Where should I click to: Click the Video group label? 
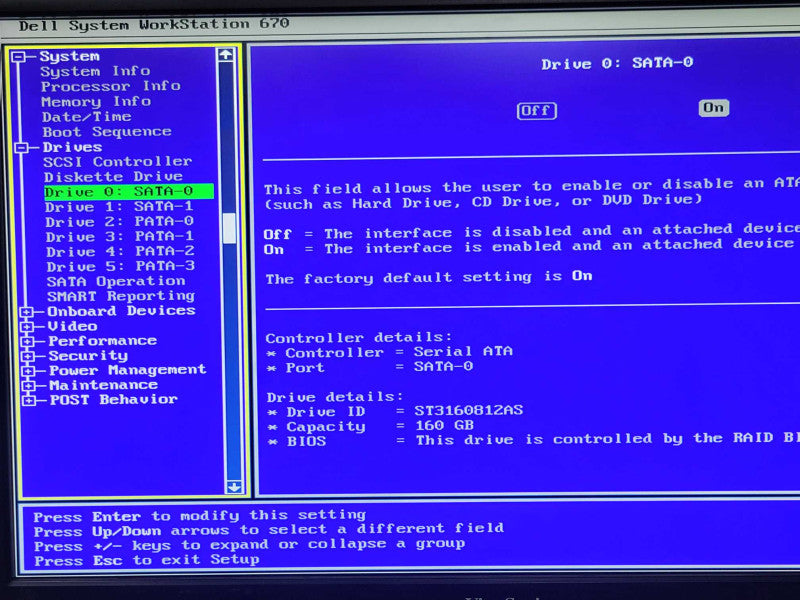[72, 326]
